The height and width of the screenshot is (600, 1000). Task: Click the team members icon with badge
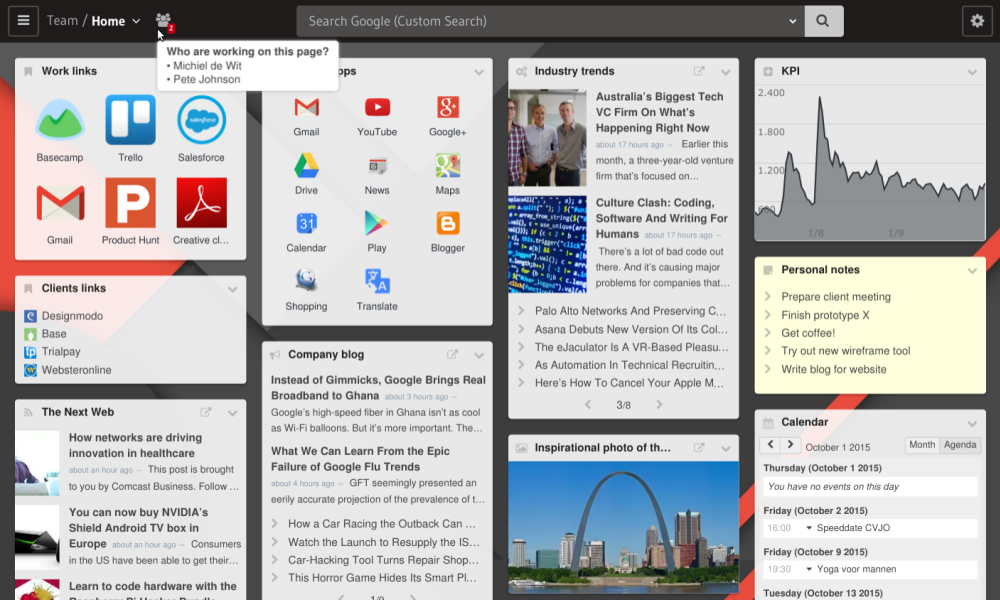165,22
